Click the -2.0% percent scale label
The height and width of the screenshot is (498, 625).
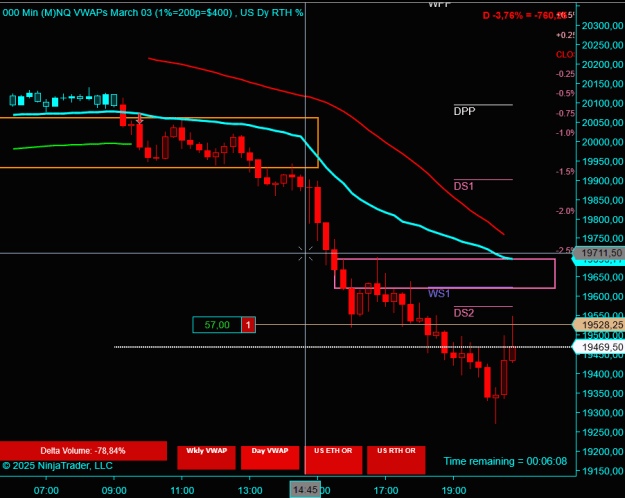pos(565,211)
